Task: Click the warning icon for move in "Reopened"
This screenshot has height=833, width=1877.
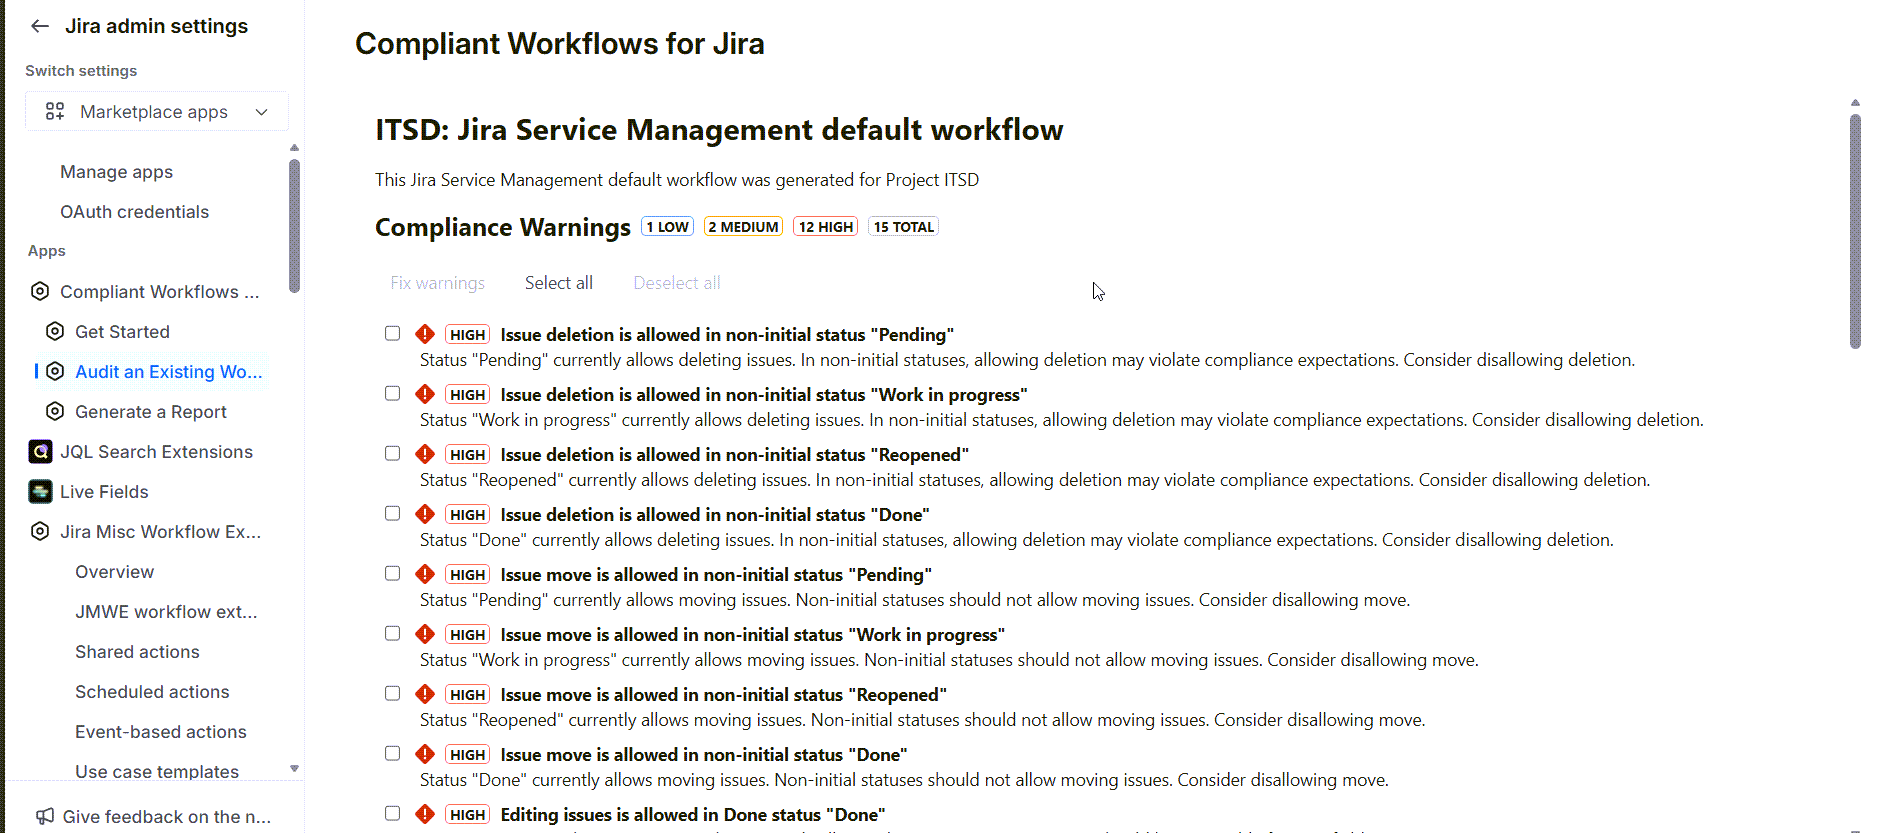Action: 425,694
